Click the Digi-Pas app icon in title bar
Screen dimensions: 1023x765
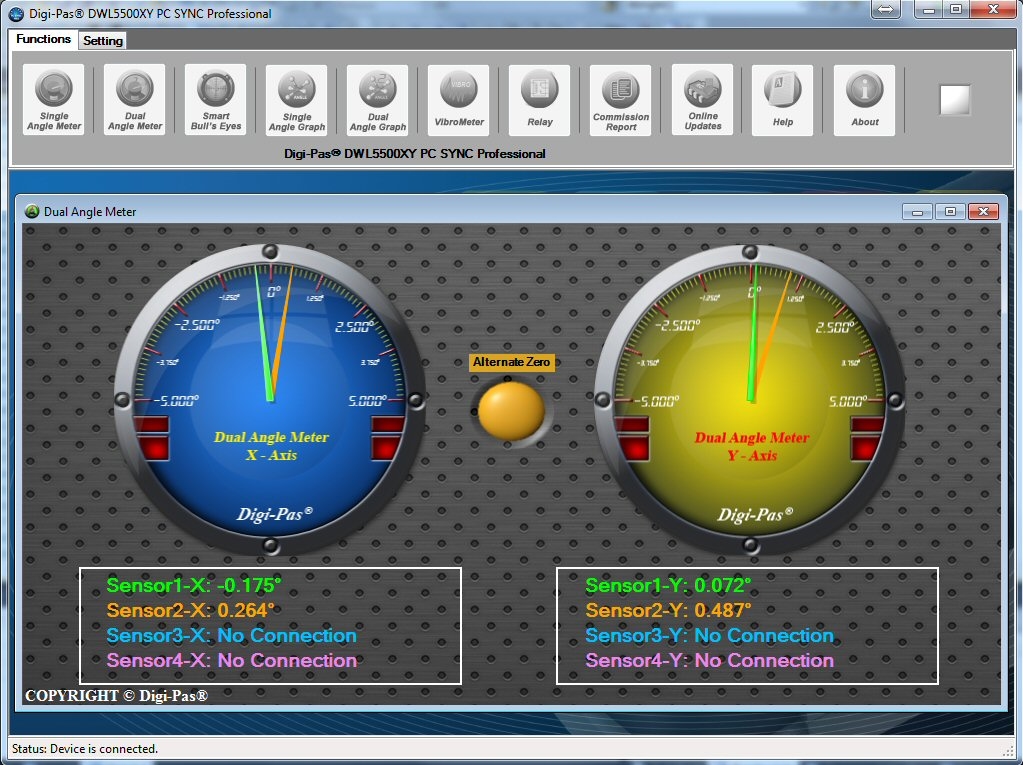pyautogui.click(x=16, y=14)
